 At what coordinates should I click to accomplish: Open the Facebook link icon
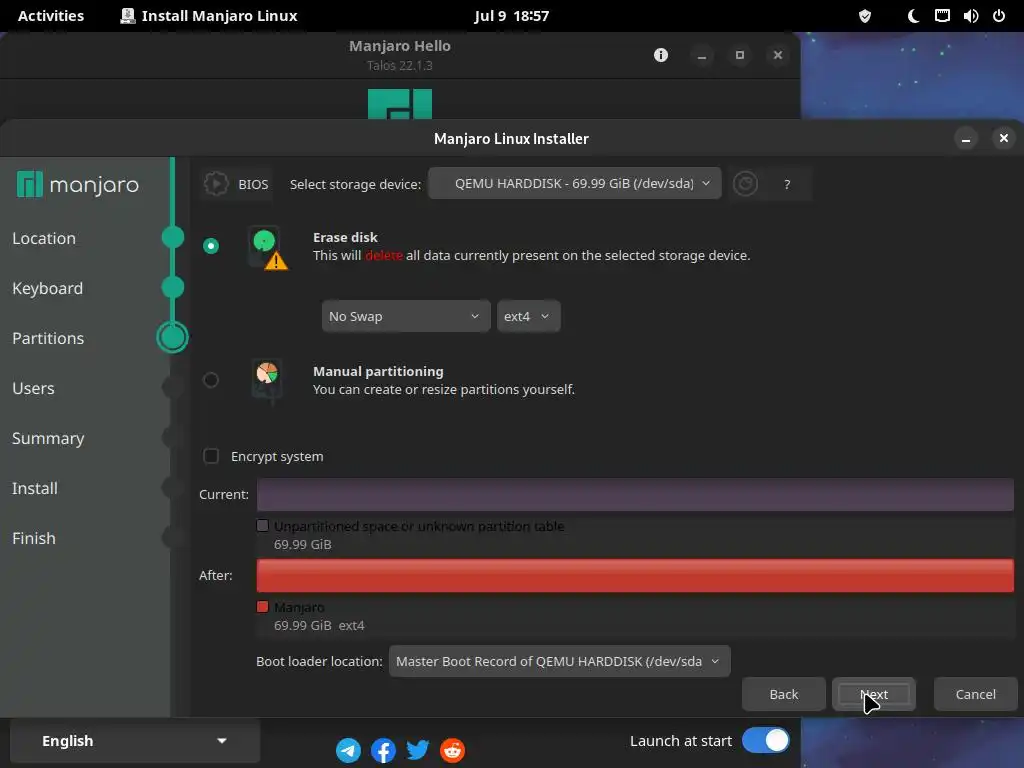[x=383, y=750]
